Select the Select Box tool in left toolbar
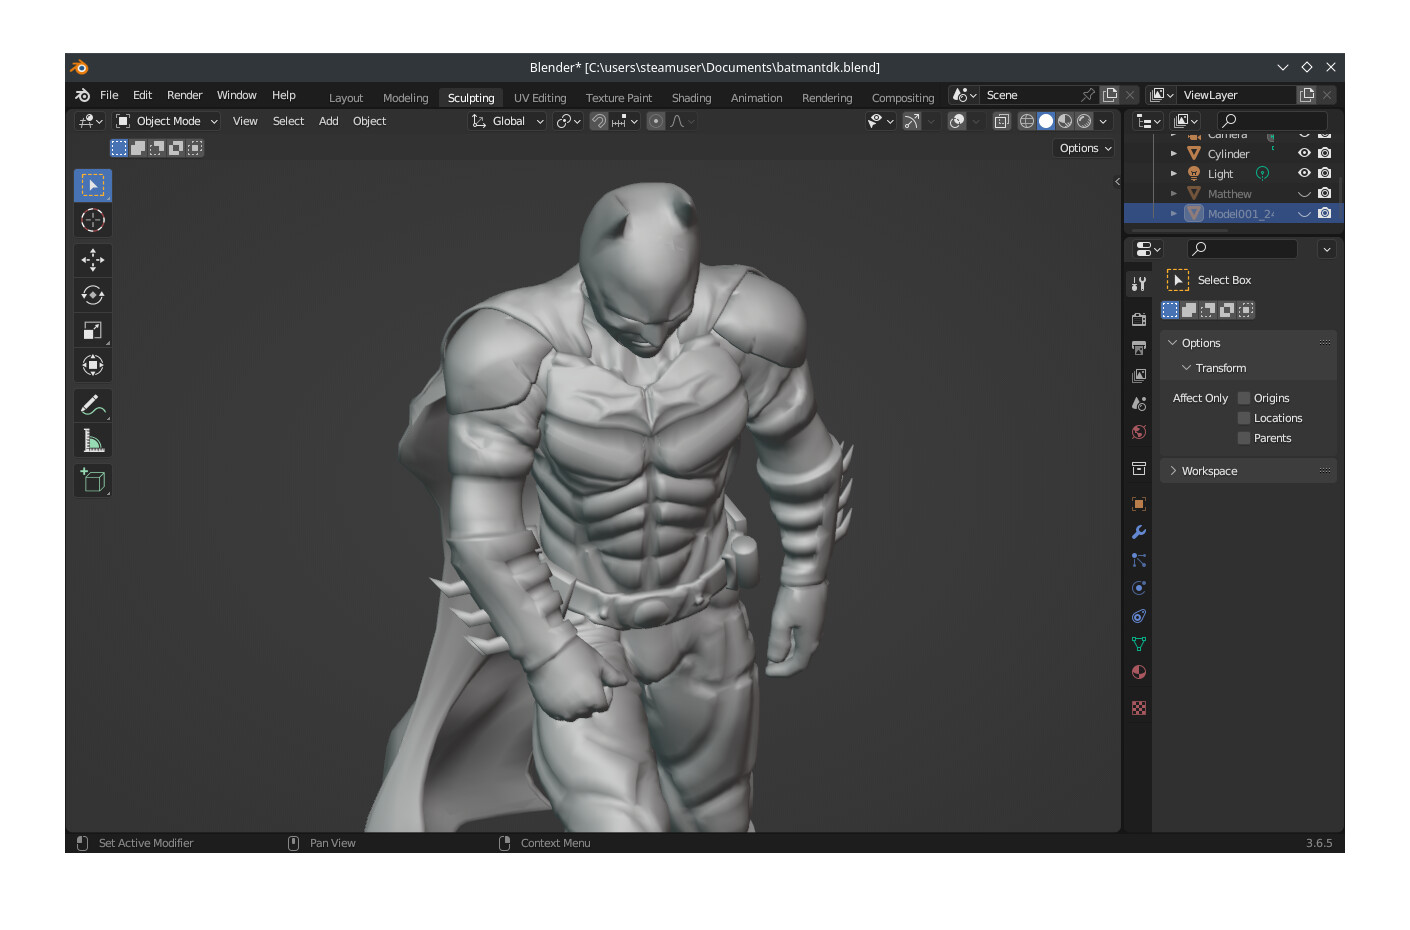 pos(93,185)
